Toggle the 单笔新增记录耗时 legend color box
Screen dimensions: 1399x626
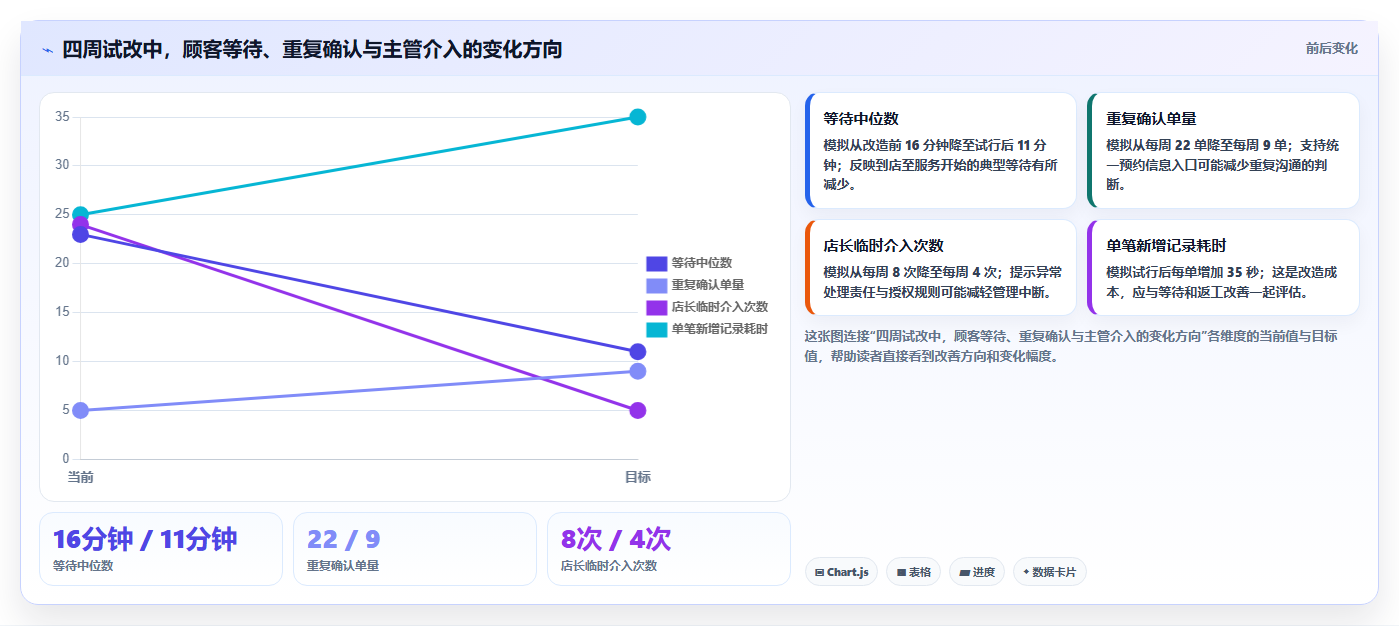point(656,329)
